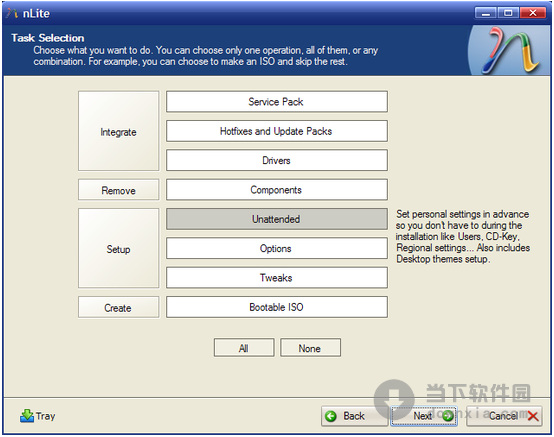
Task: Click the red X Cancel icon
Action: point(533,417)
